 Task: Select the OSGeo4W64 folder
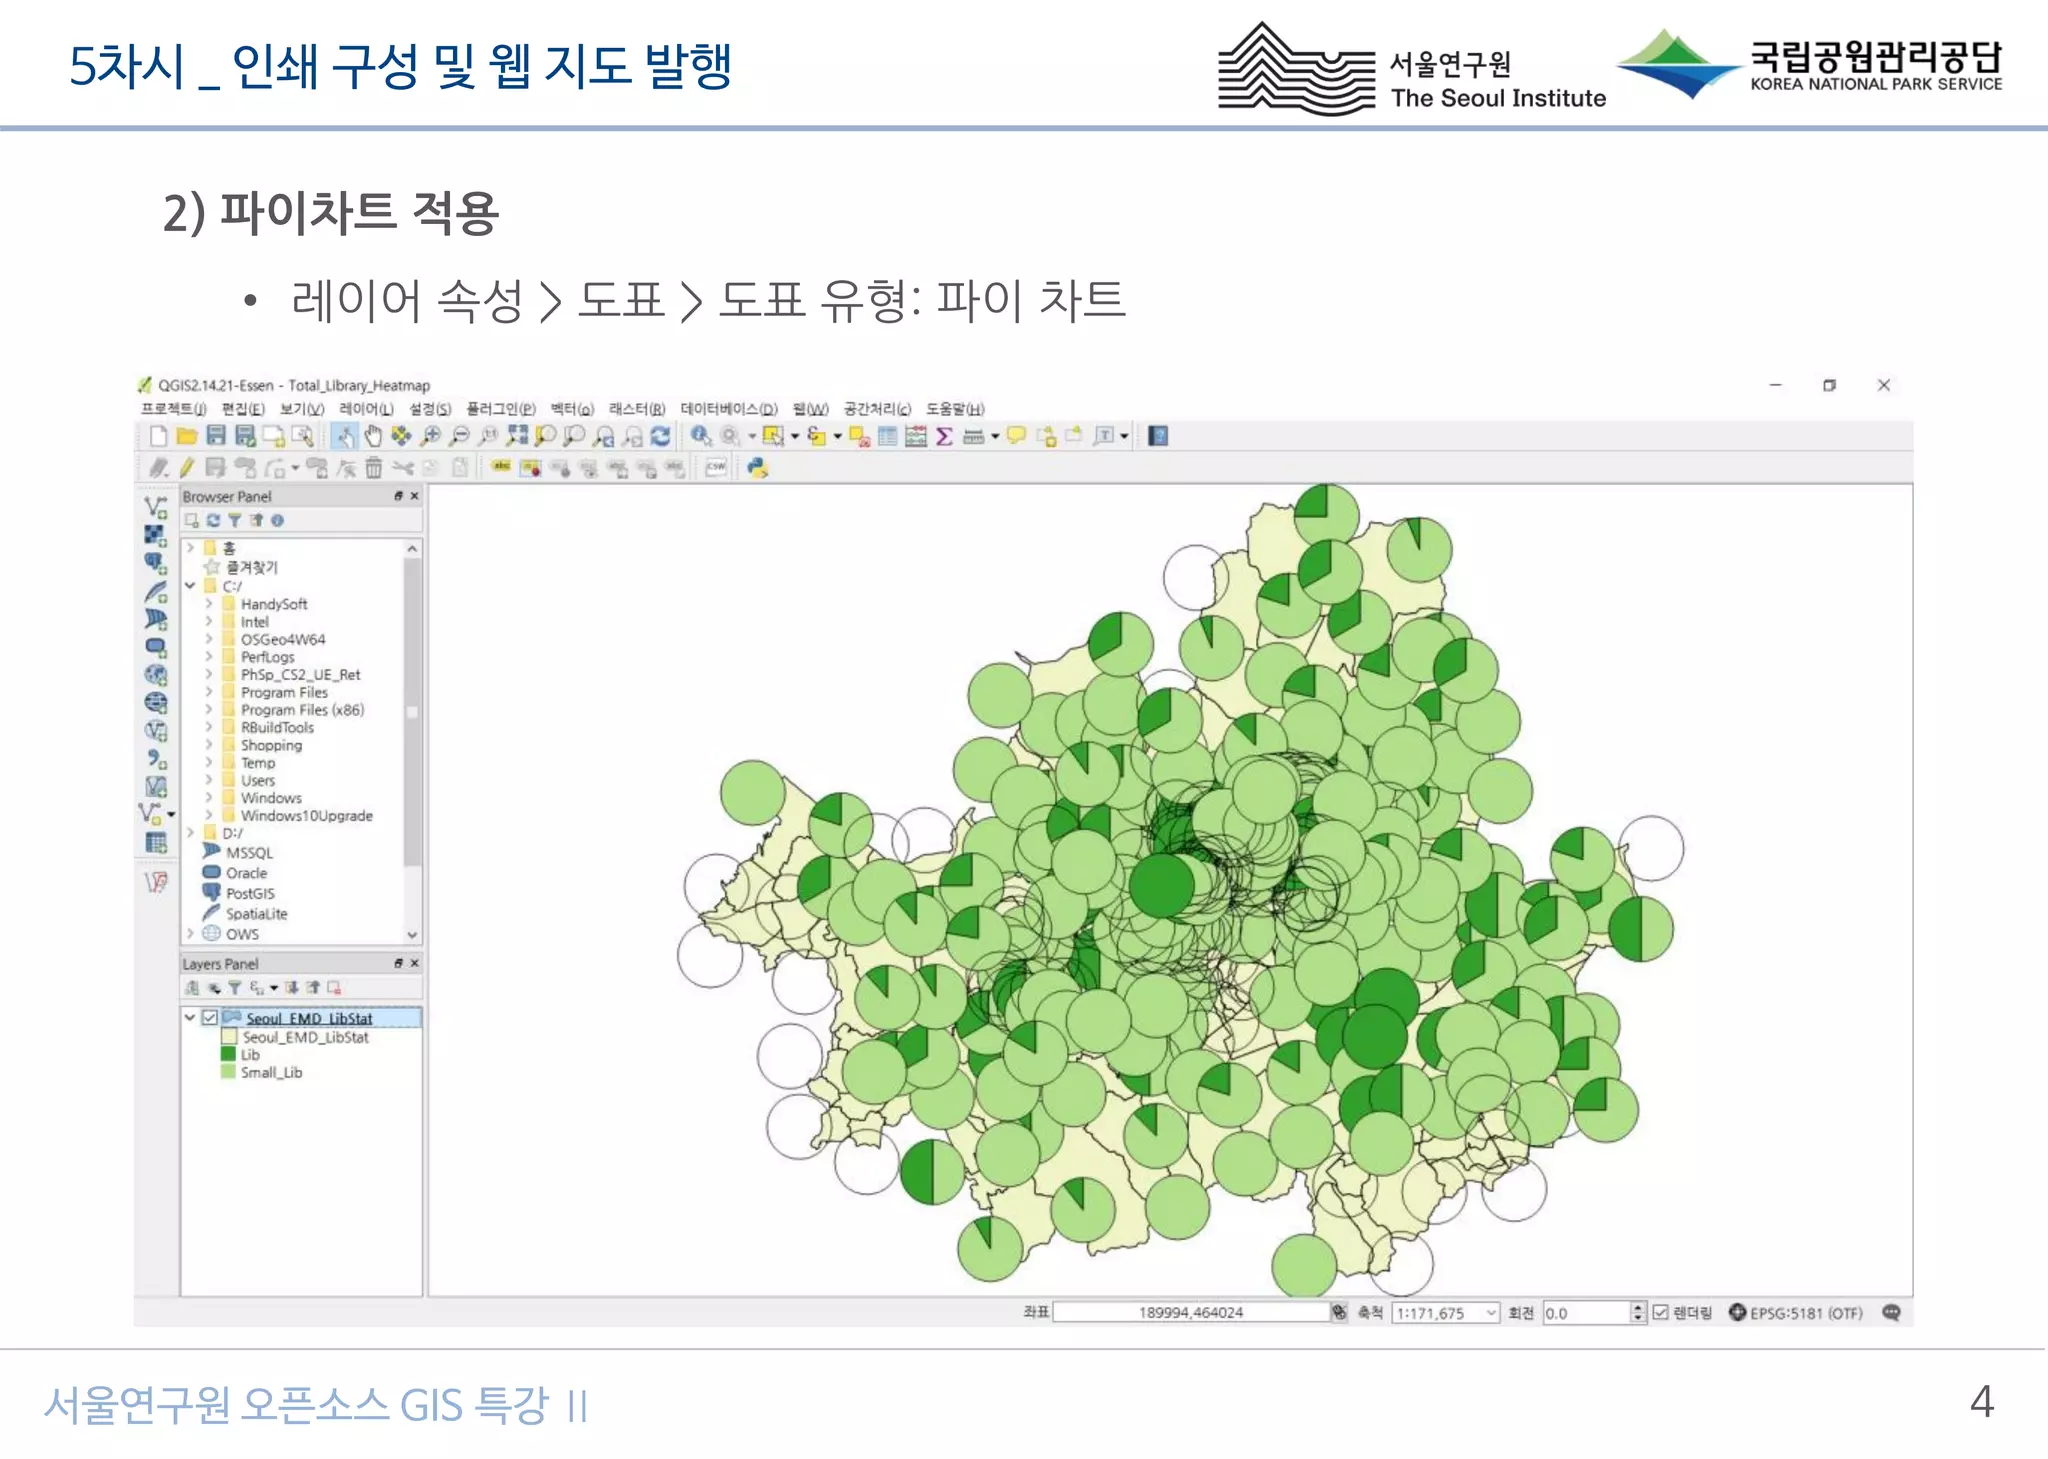pyautogui.click(x=283, y=639)
